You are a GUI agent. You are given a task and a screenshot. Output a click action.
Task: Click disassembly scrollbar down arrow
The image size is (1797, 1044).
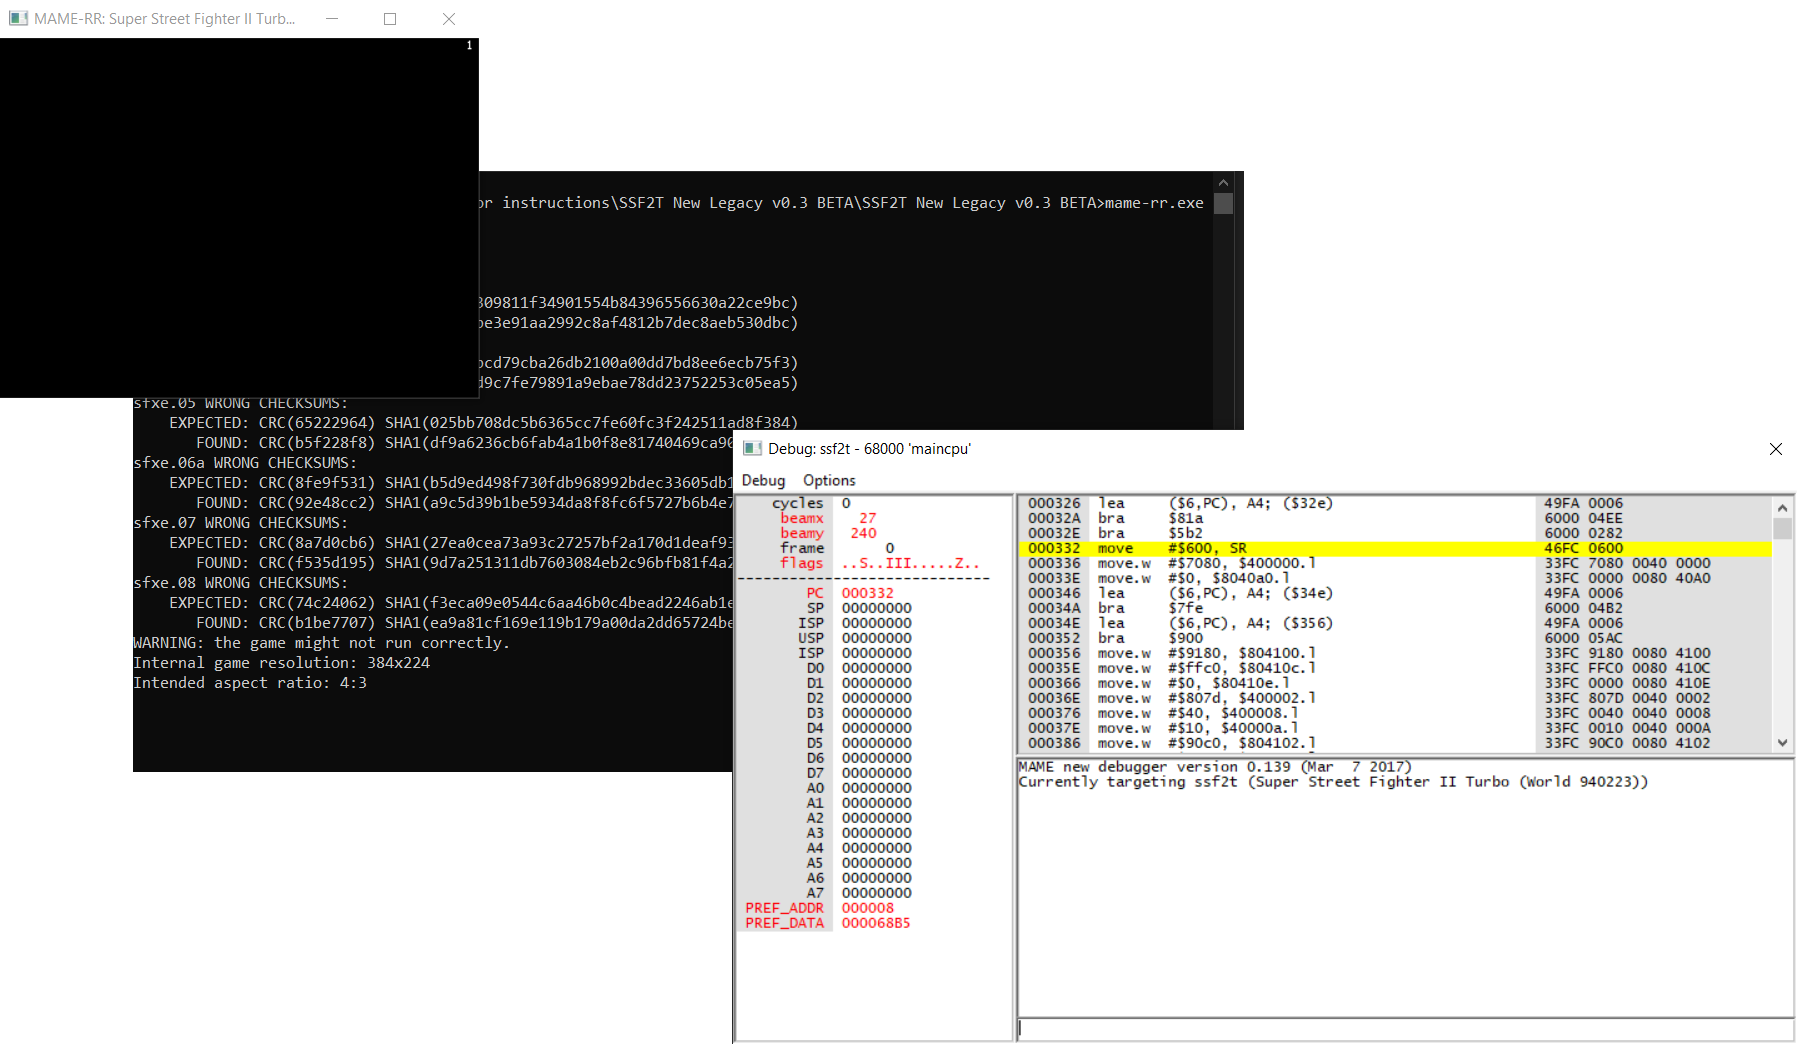1782,742
